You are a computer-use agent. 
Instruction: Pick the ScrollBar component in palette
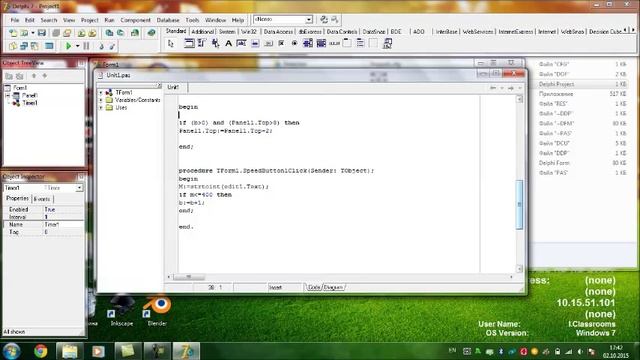click(x=334, y=43)
